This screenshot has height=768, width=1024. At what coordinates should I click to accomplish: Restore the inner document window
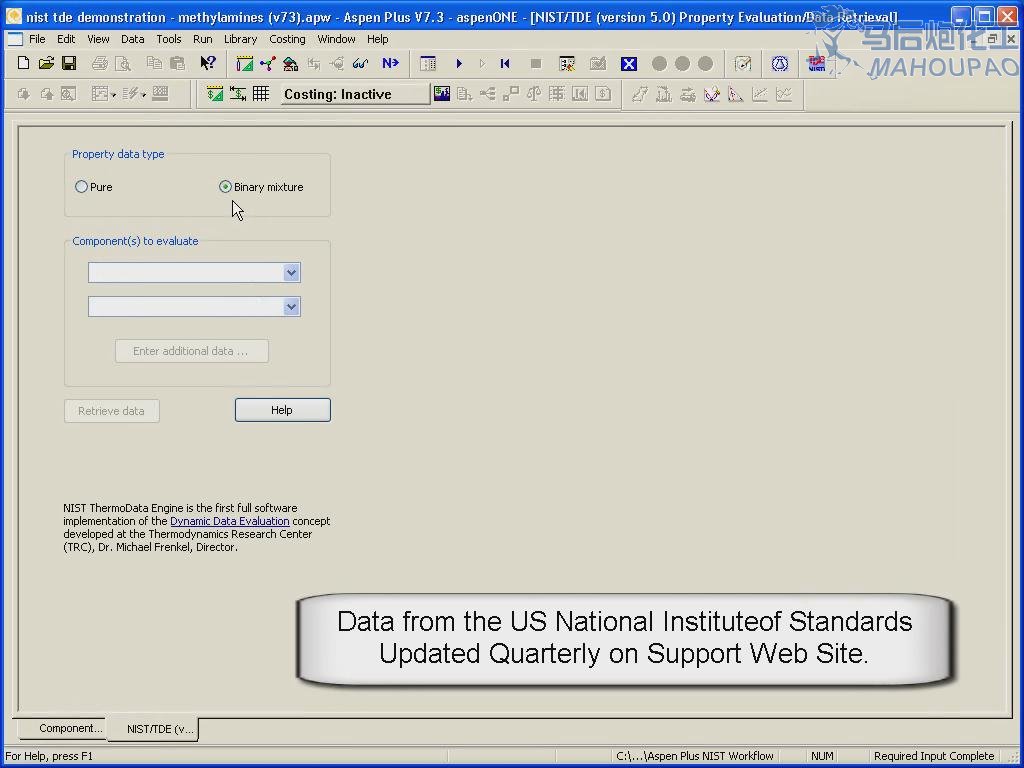(991, 39)
